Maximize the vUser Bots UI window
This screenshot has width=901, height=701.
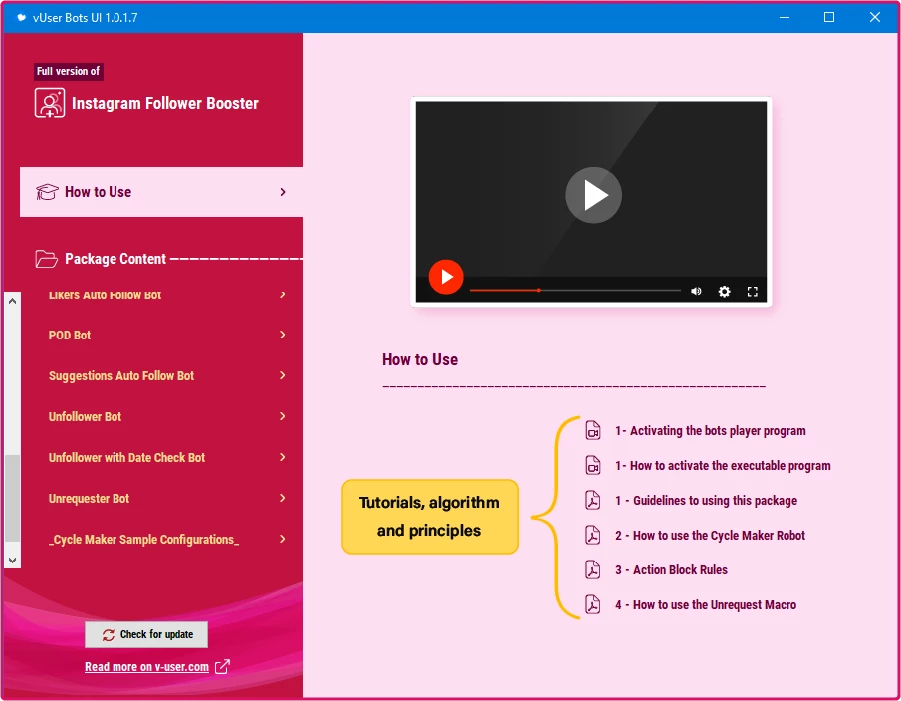click(x=829, y=17)
